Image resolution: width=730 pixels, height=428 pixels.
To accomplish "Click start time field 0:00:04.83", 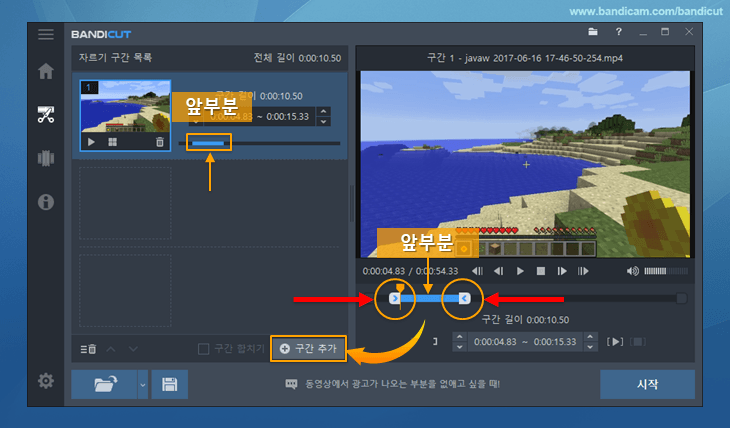I will click(495, 342).
